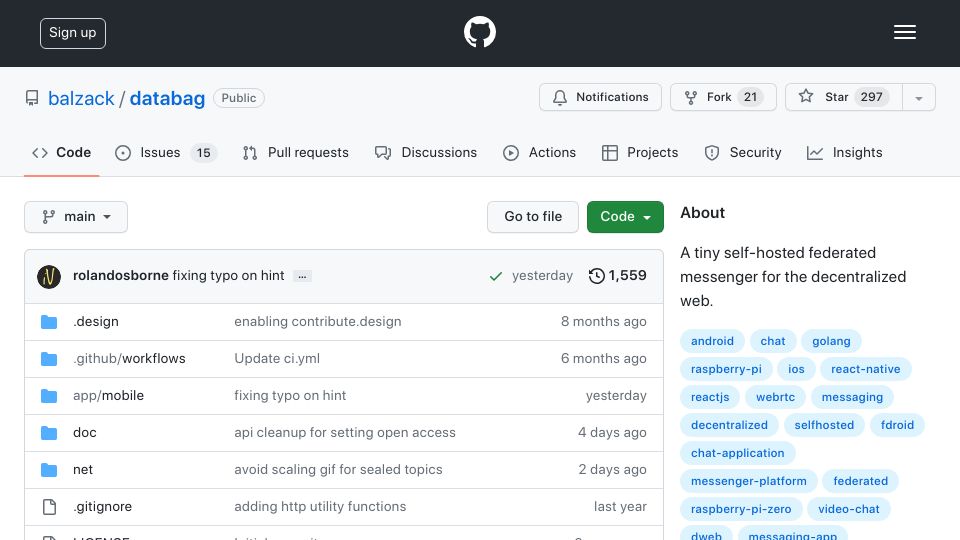Open the hamburger navigation menu

tap(904, 32)
